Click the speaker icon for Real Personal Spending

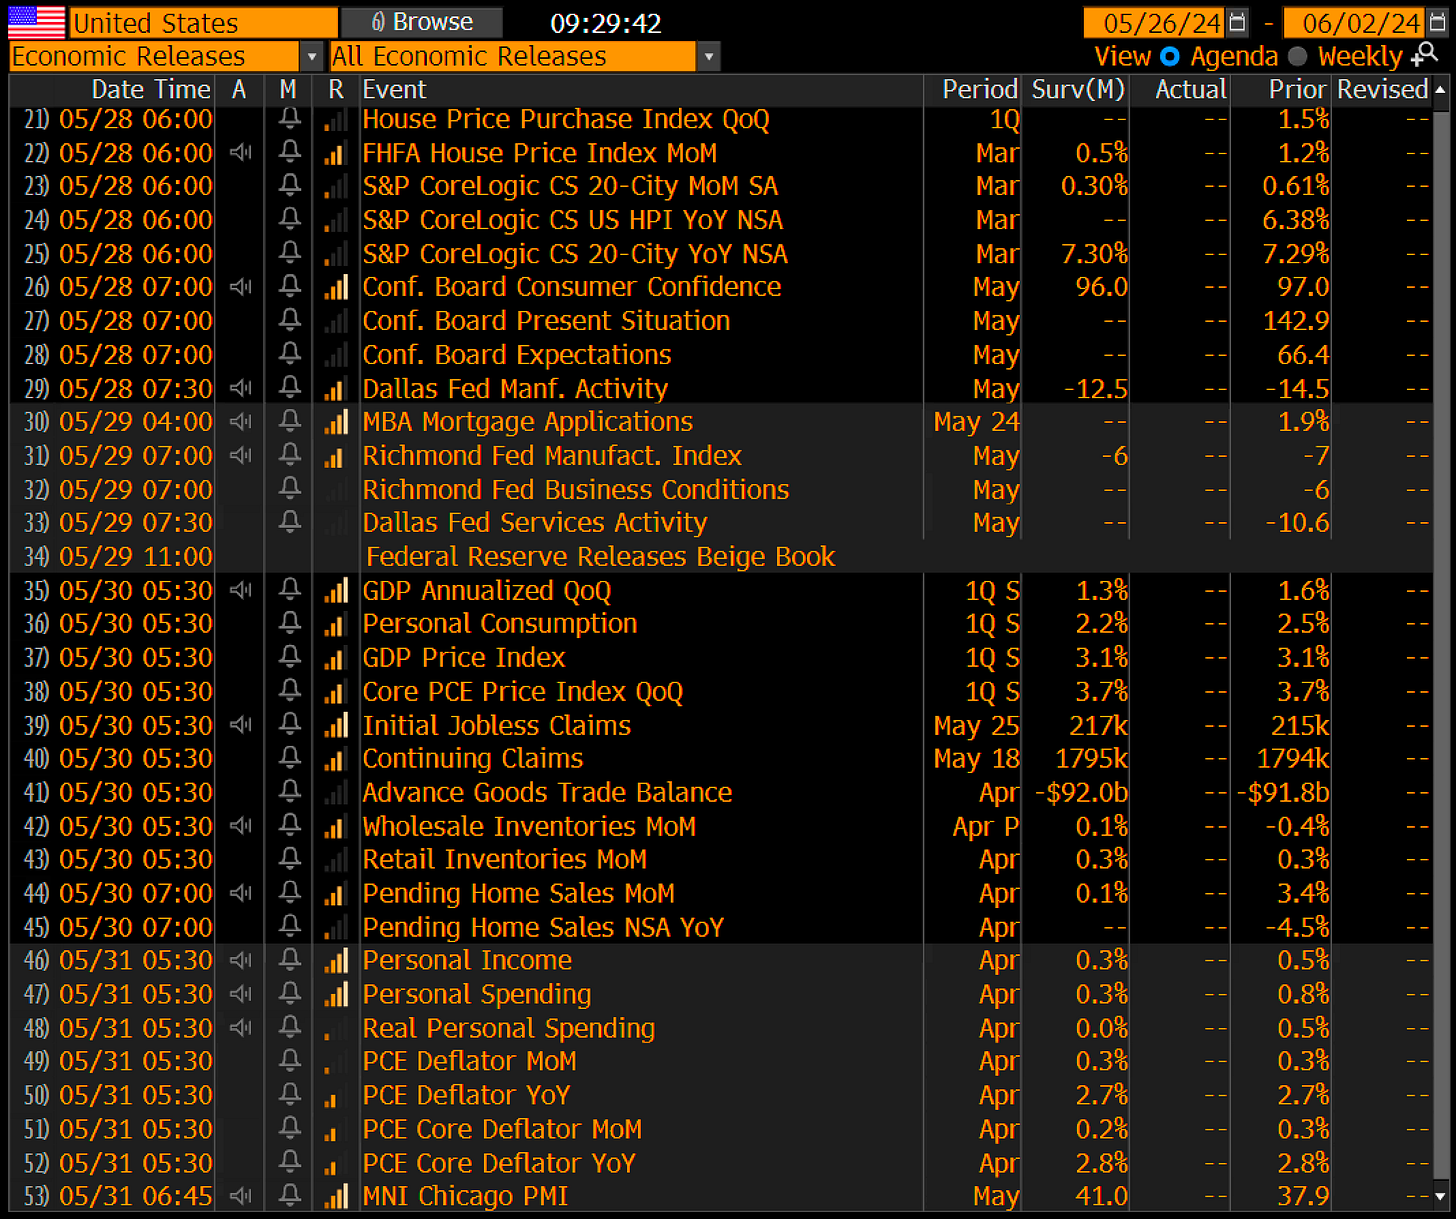pyautogui.click(x=240, y=1028)
